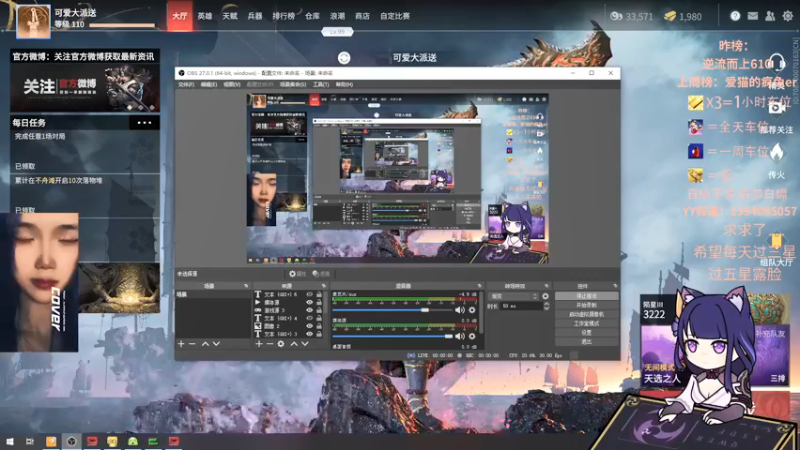
Task: Switch to the 英雄 game tab
Action: click(x=205, y=16)
